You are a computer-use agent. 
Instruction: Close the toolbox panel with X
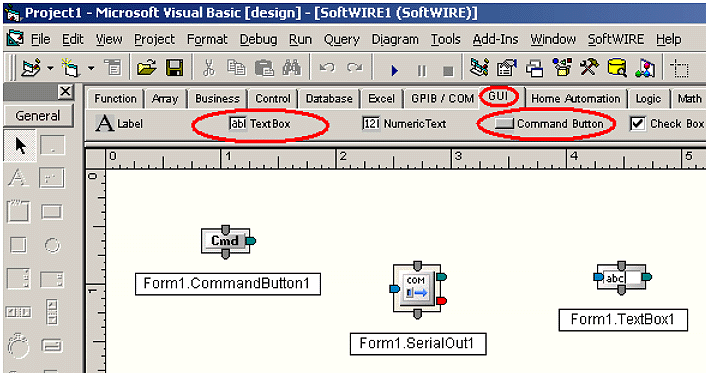coord(65,91)
